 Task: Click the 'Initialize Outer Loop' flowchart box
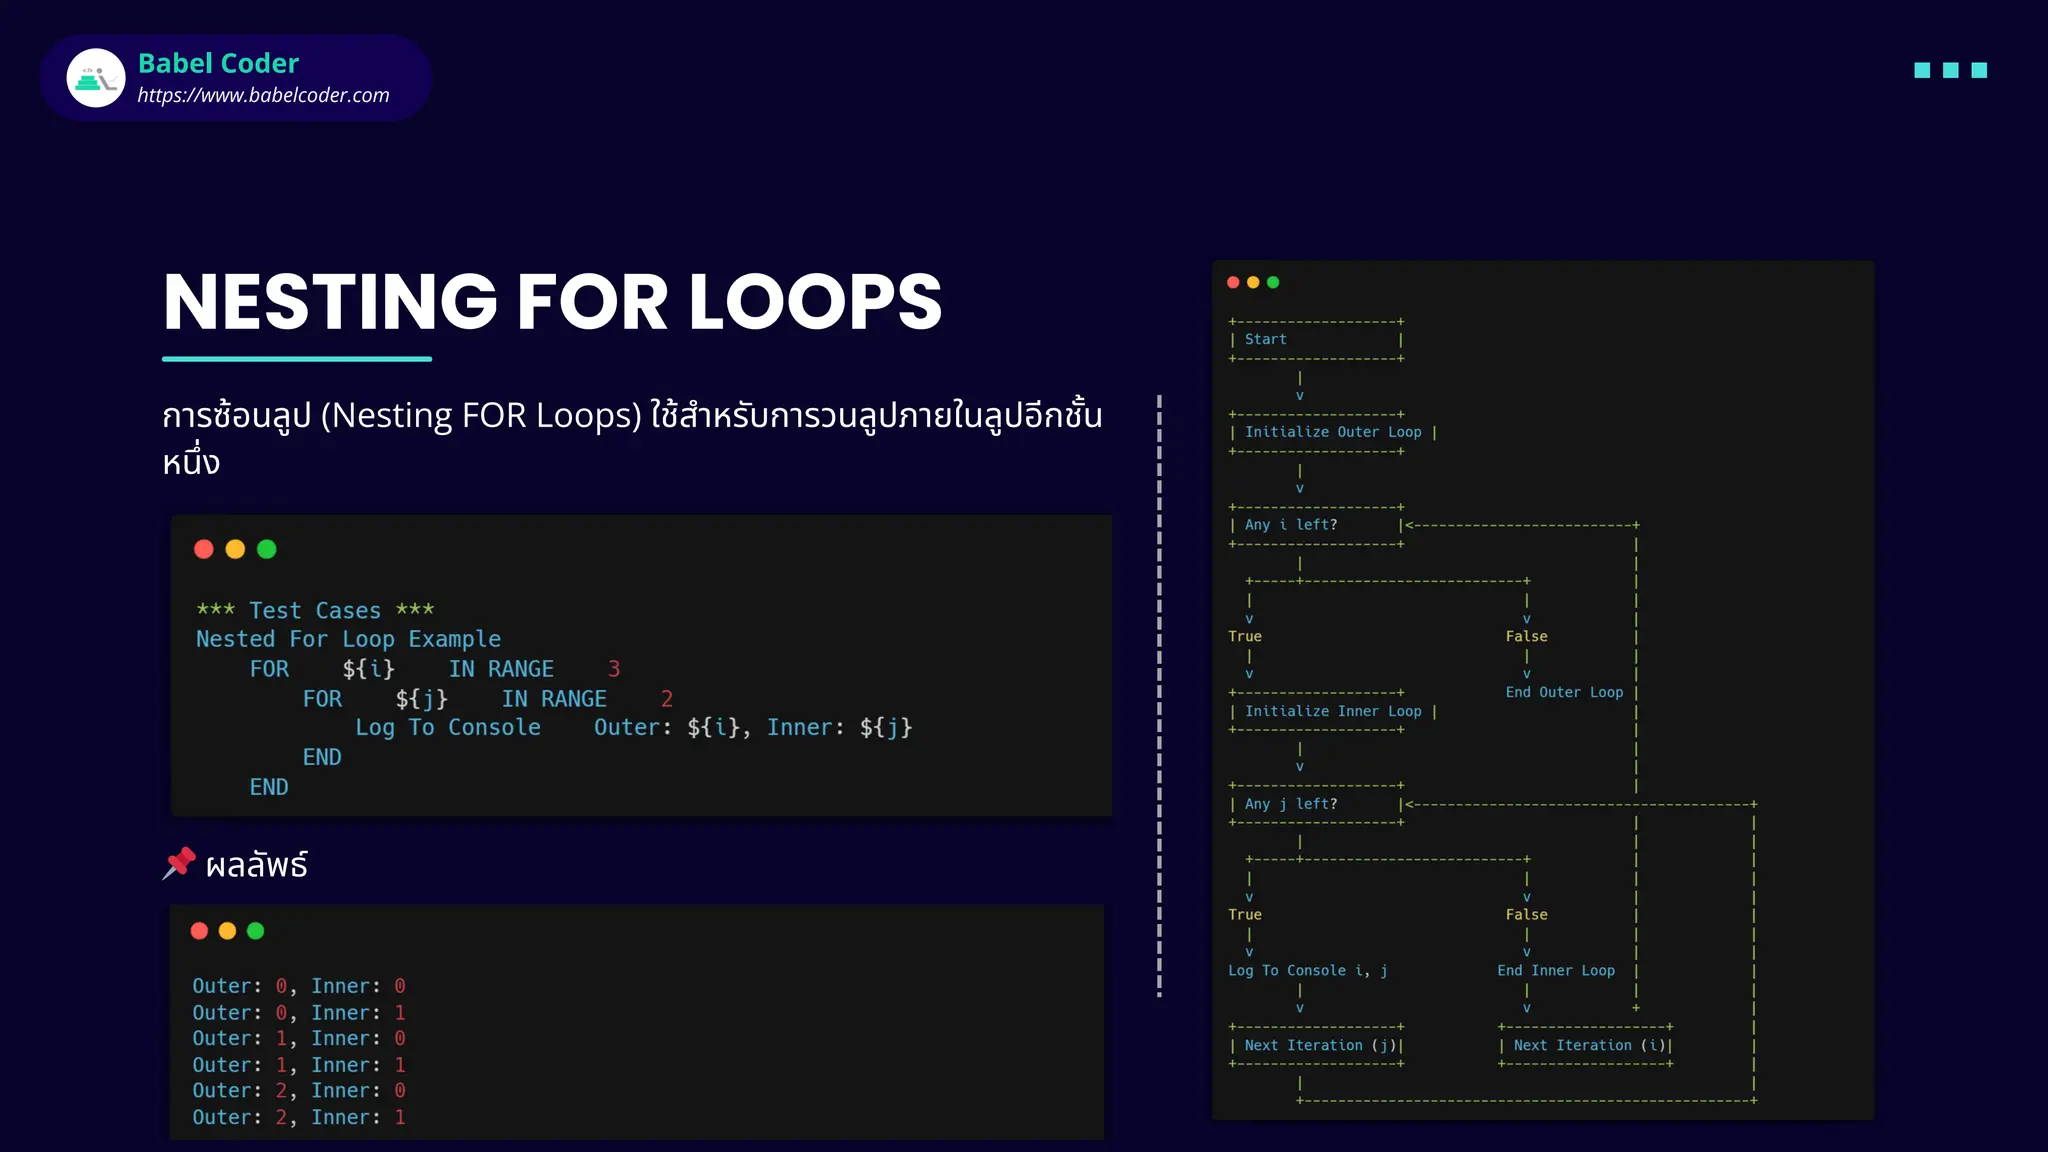[1333, 432]
